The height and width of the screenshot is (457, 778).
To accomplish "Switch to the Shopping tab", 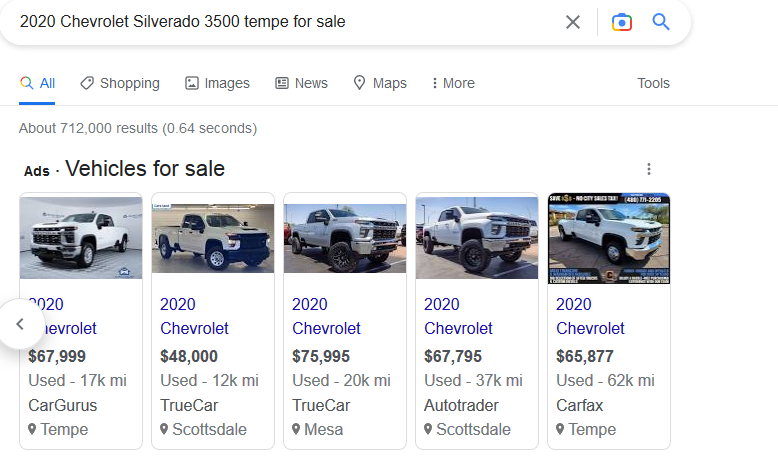I will tap(120, 83).
